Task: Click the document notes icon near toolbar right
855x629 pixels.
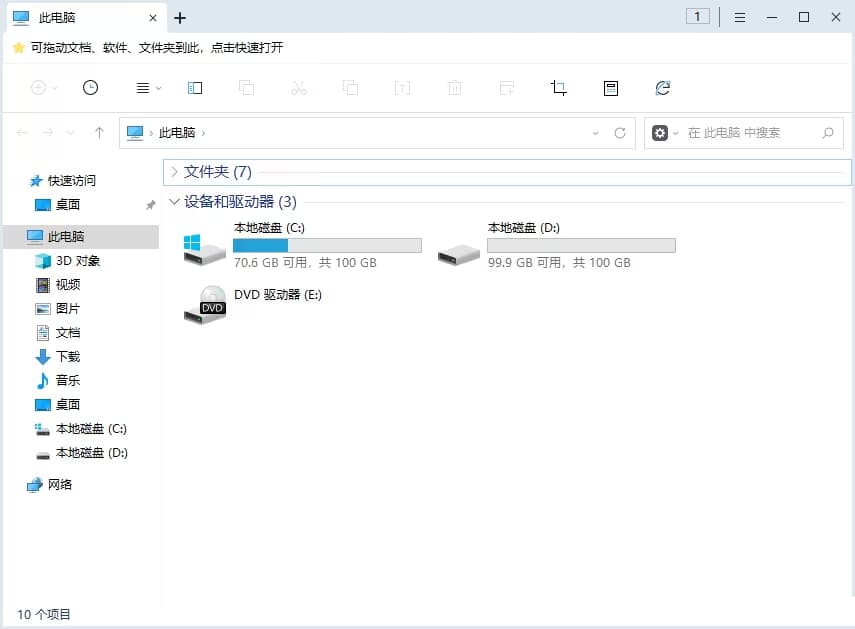Action: [x=611, y=88]
